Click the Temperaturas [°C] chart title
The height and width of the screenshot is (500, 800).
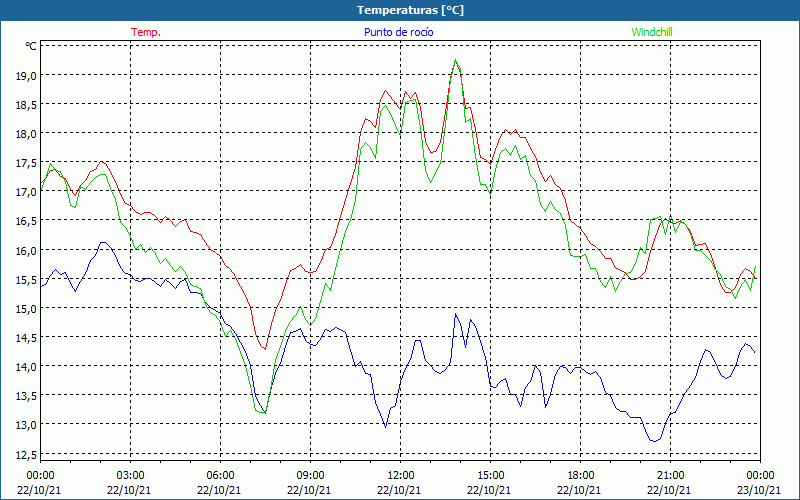pyautogui.click(x=410, y=10)
